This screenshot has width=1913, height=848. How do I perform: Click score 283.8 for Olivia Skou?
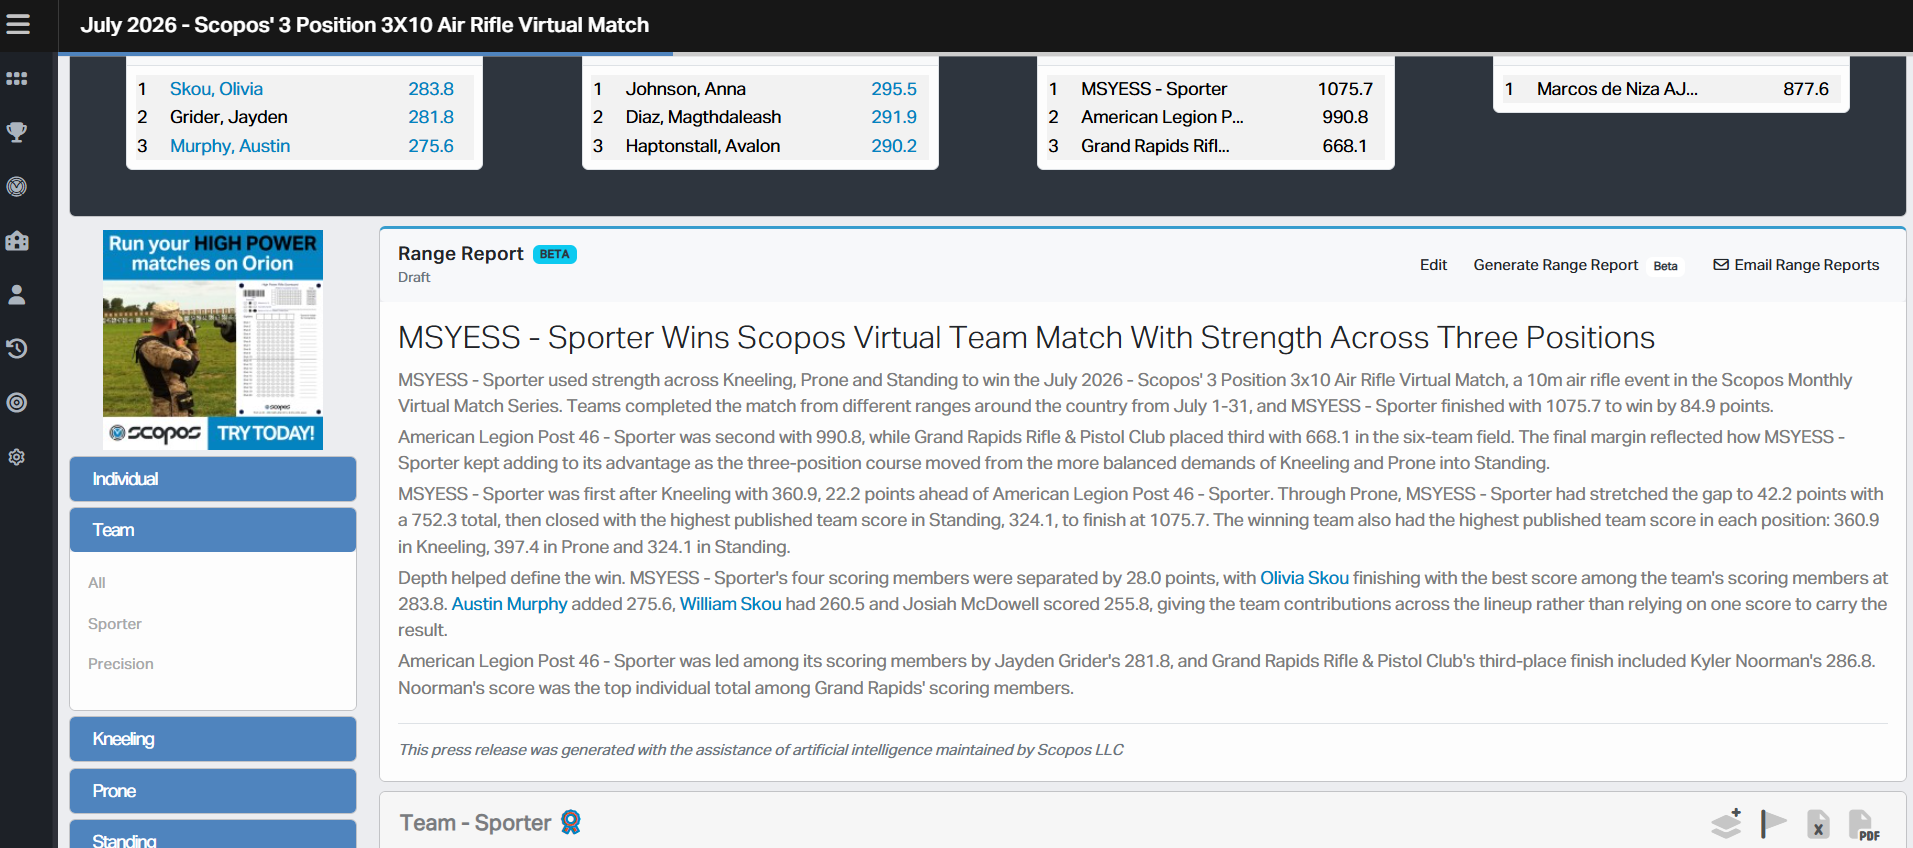click(431, 89)
